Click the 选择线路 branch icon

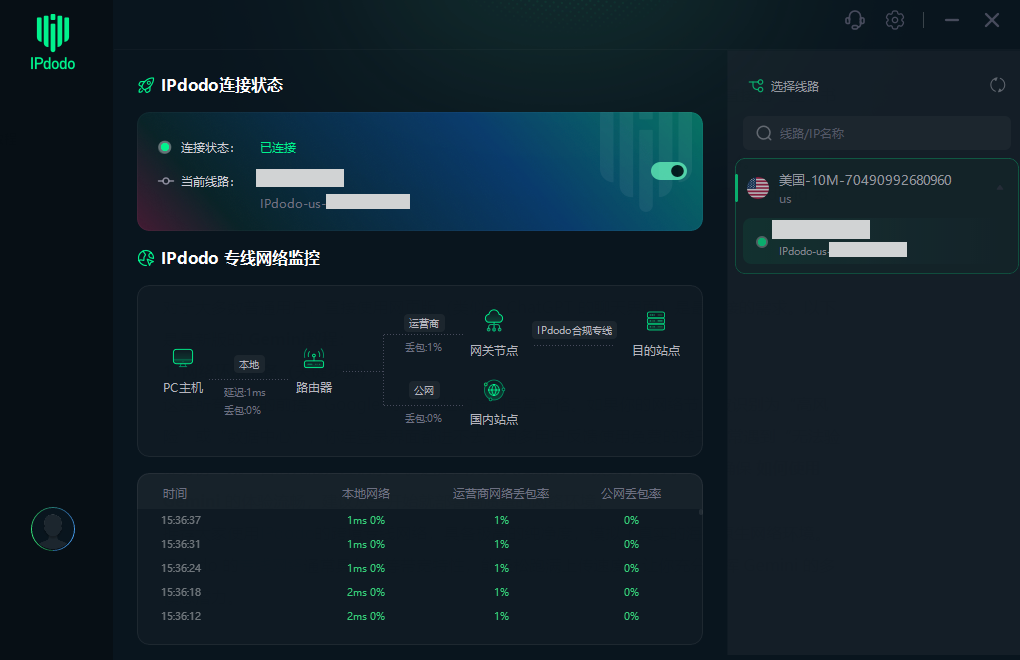point(755,85)
